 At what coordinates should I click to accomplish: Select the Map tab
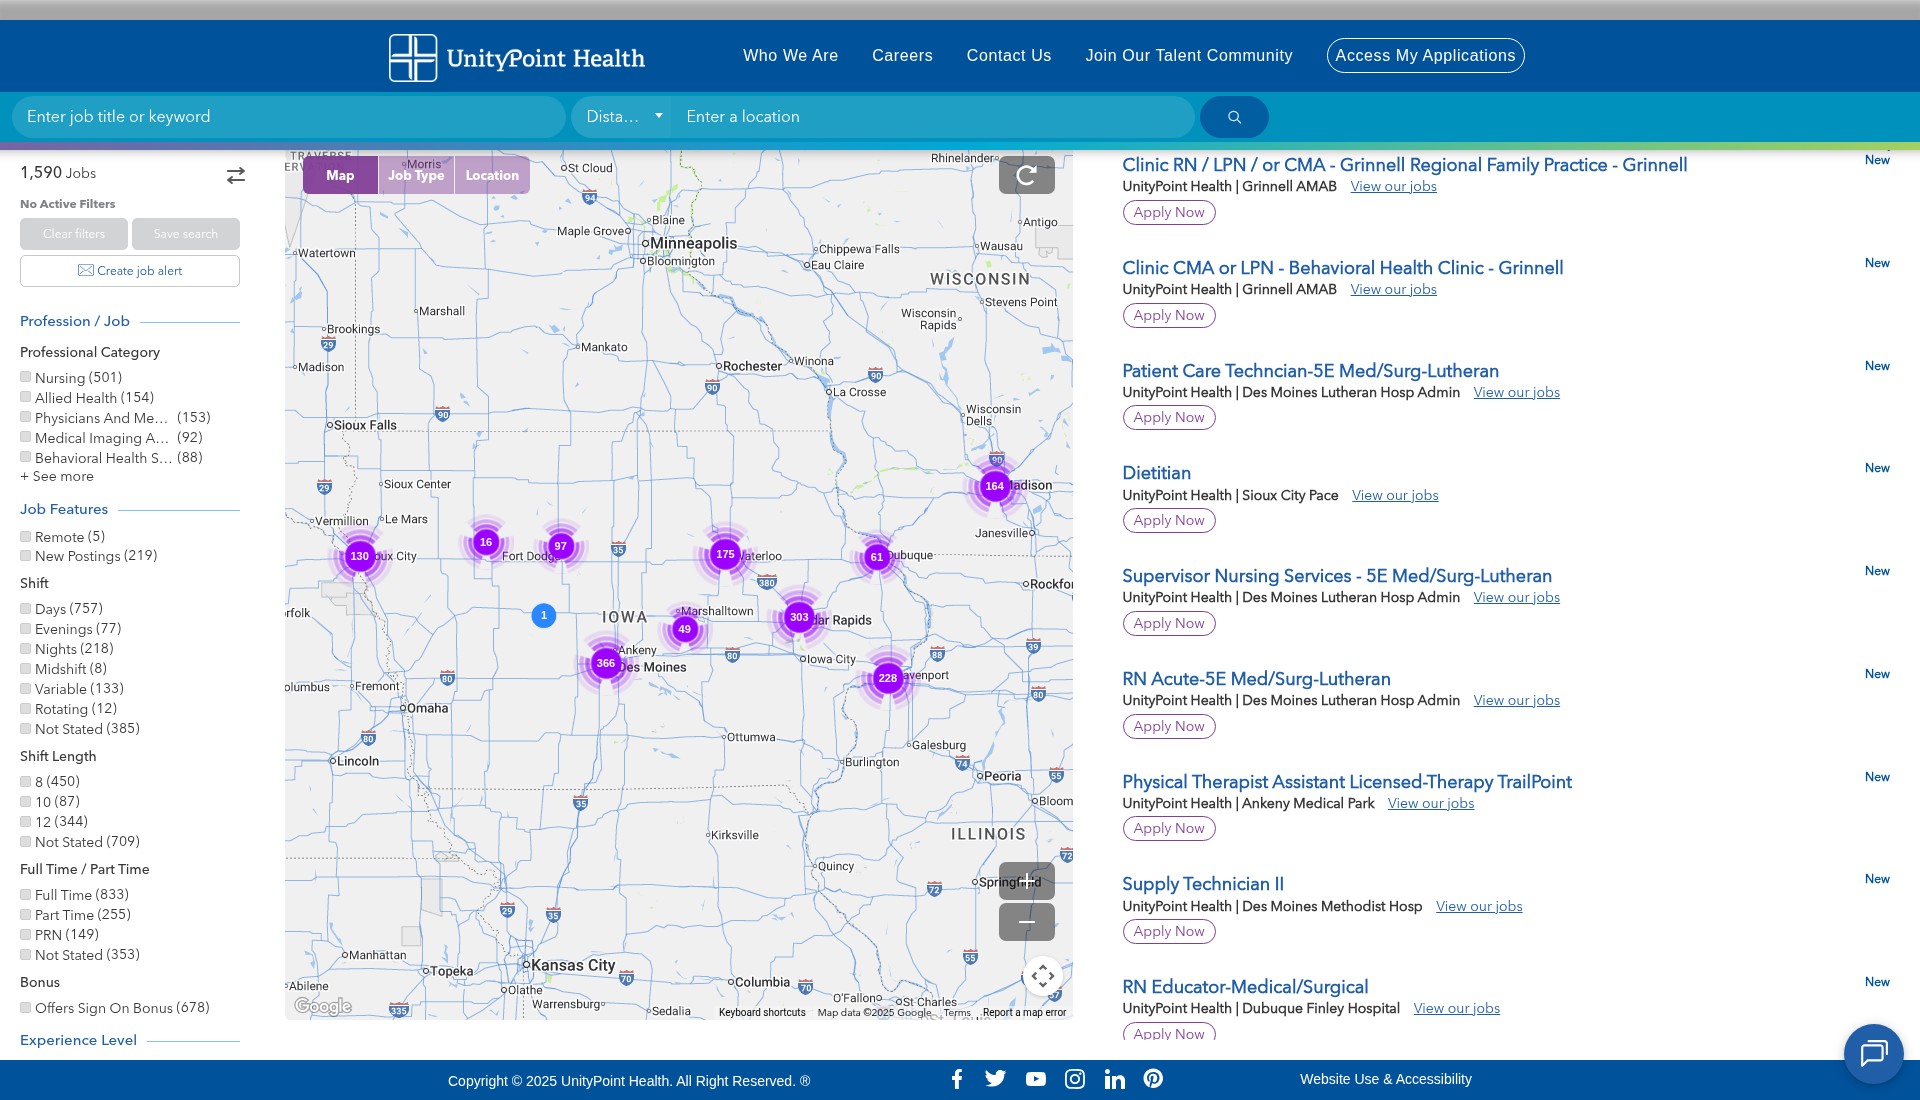pos(340,175)
